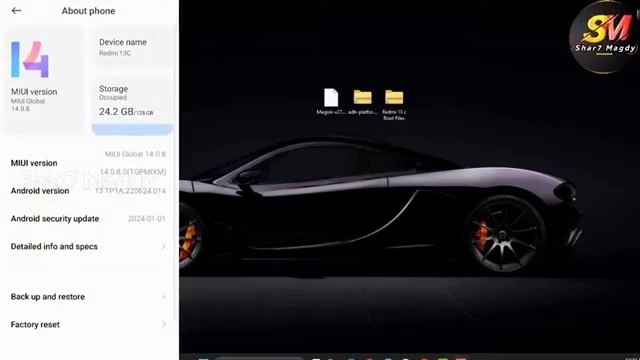Open the Device name card
The image size is (640, 360).
[133, 48]
